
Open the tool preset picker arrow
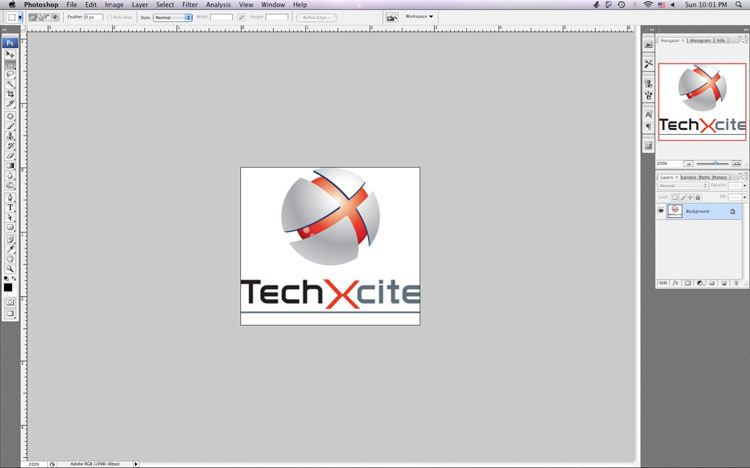click(x=20, y=18)
